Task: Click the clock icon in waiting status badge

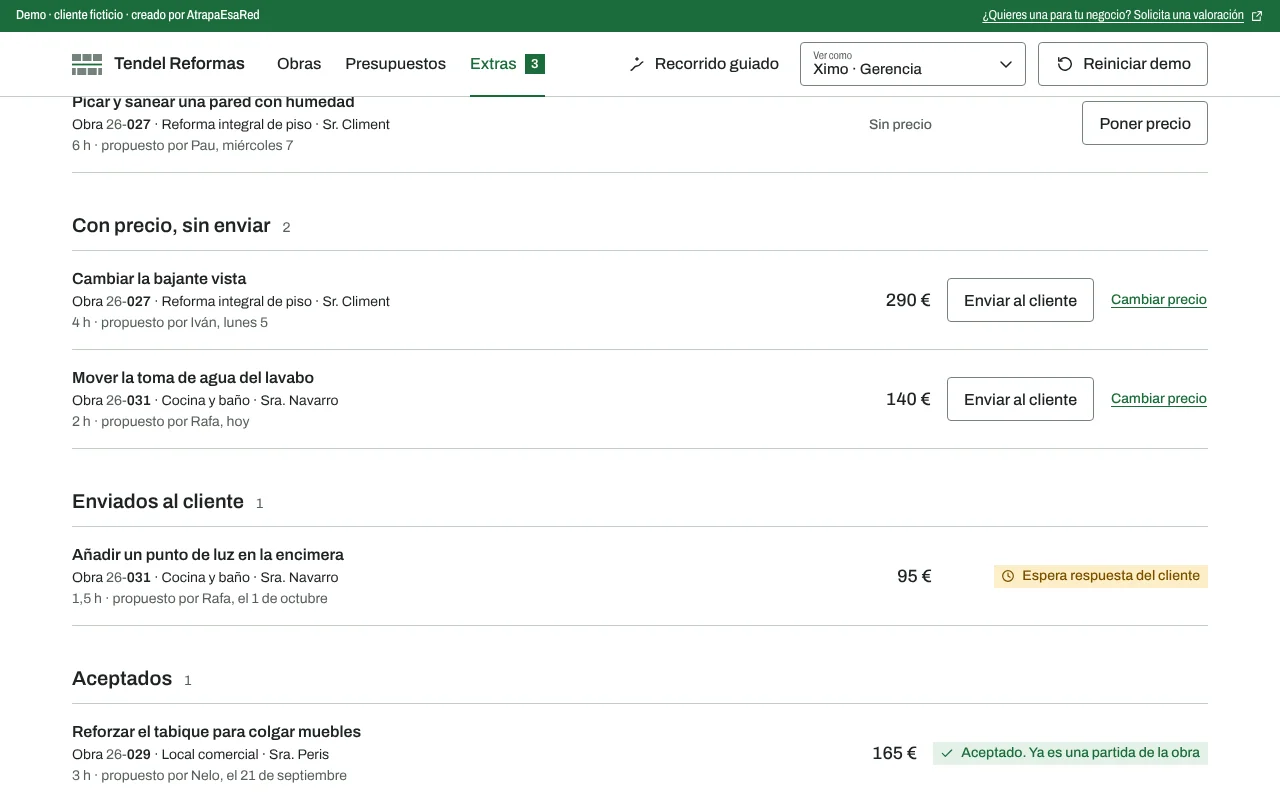Action: [1008, 576]
